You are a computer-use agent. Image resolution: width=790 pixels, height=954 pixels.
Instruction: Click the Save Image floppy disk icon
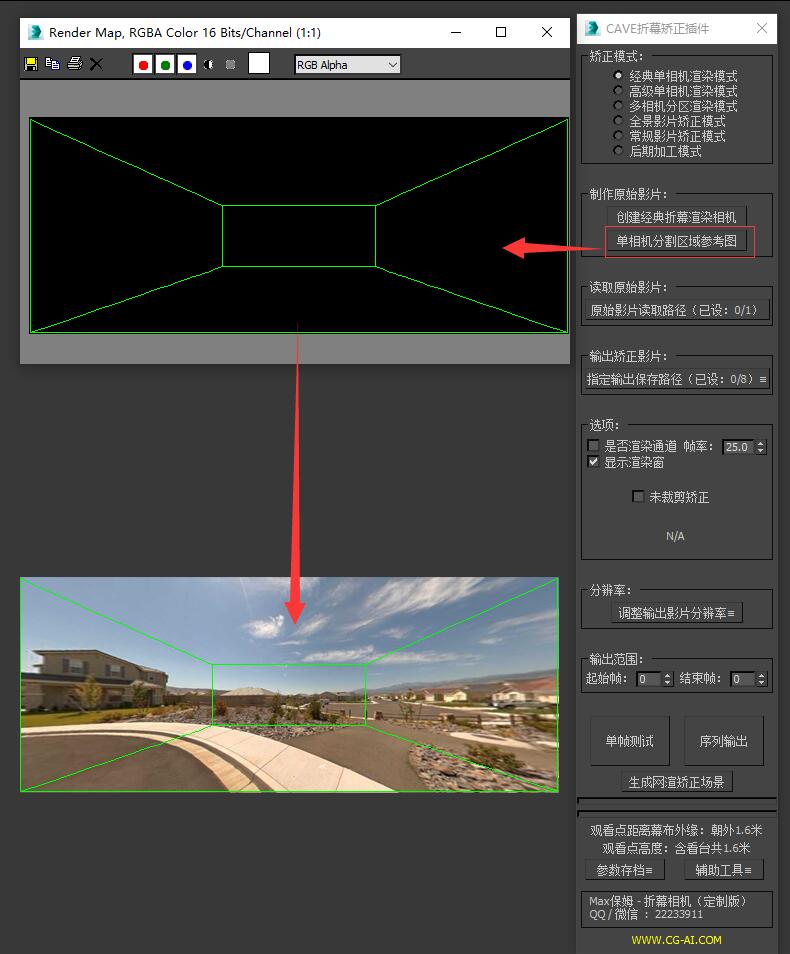(x=31, y=64)
